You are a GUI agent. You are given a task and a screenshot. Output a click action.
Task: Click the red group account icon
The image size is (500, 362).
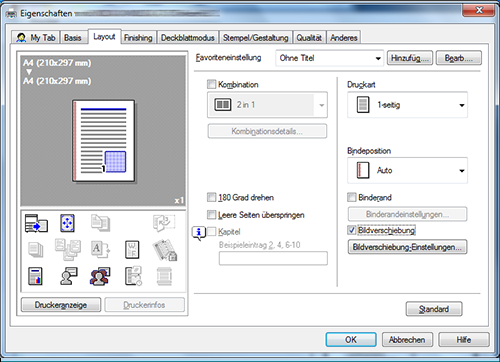[x=100, y=276]
